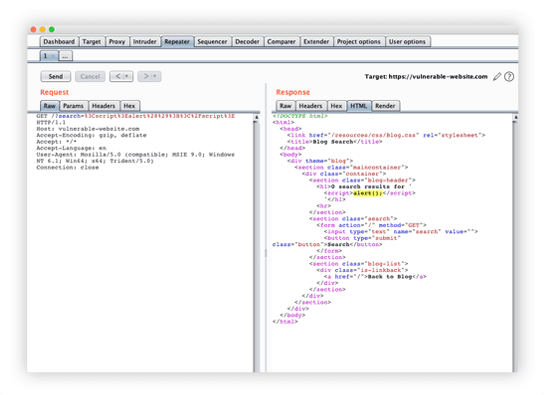Image resolution: width=544 pixels, height=395 pixels.
Task: Go forward in history with the > button
Action: coord(146,76)
